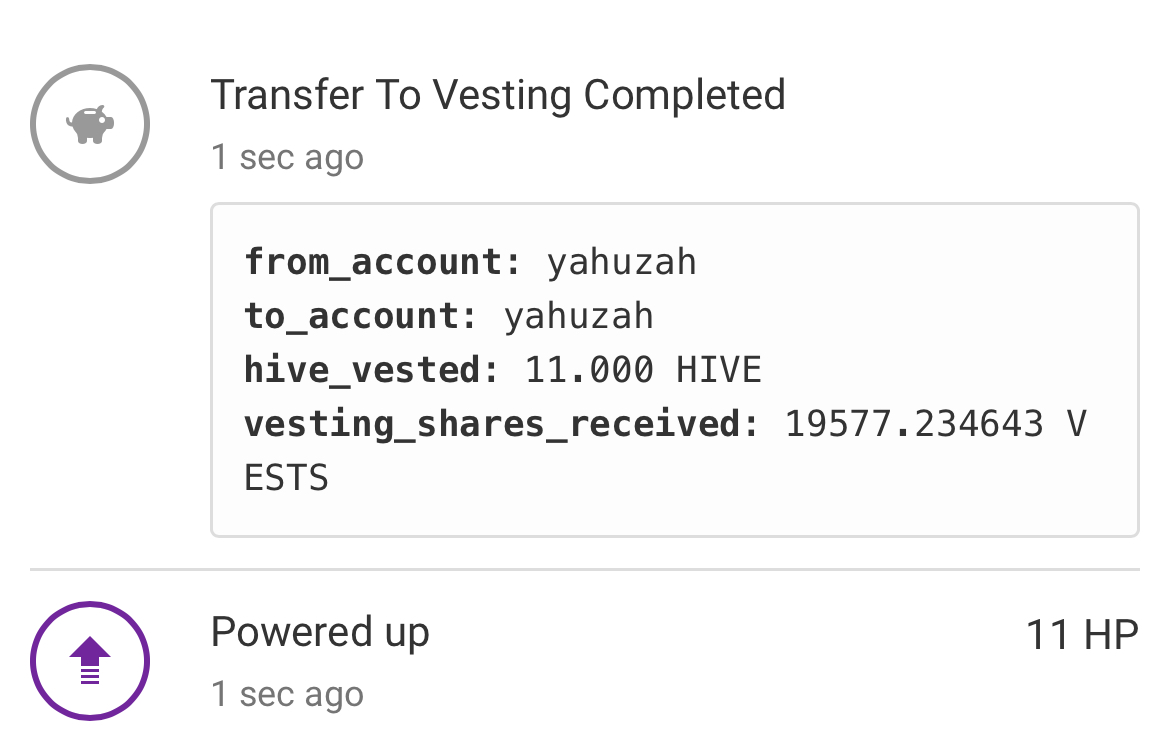Click the 11.000 vested amount
Image resolution: width=1170 pixels, height=754 pixels.
click(x=589, y=370)
